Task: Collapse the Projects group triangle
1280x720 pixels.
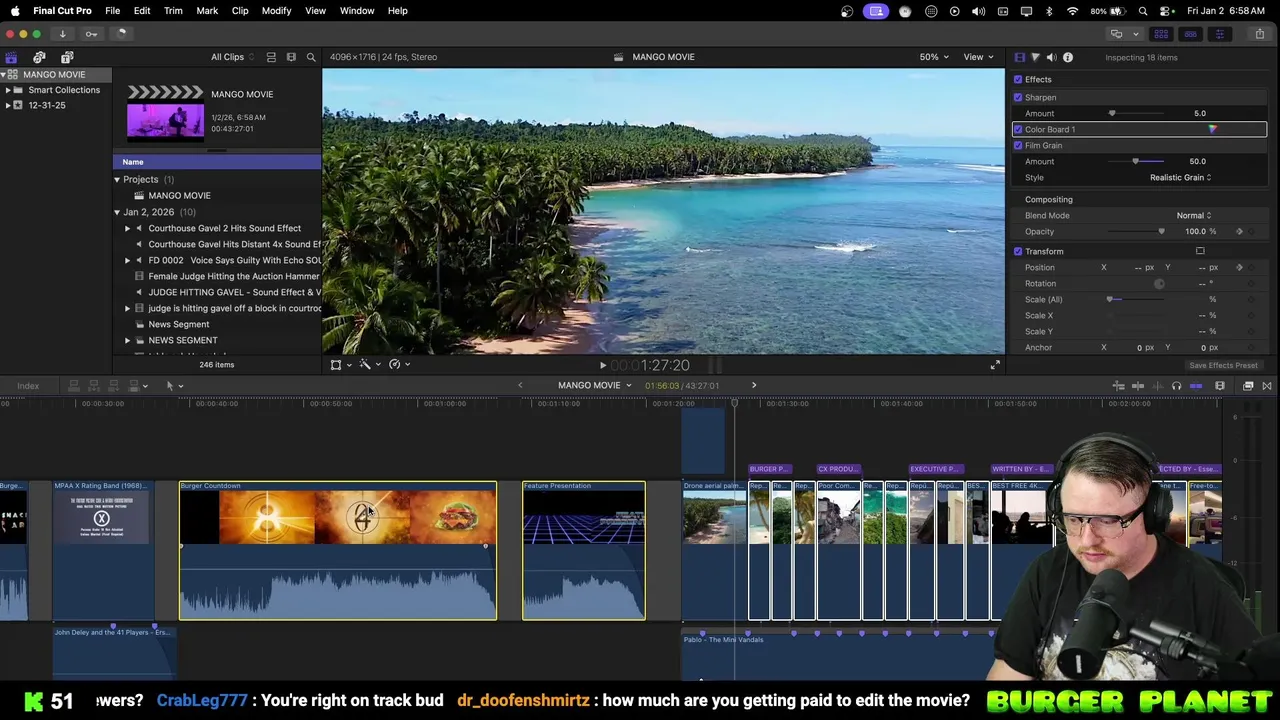Action: click(117, 179)
